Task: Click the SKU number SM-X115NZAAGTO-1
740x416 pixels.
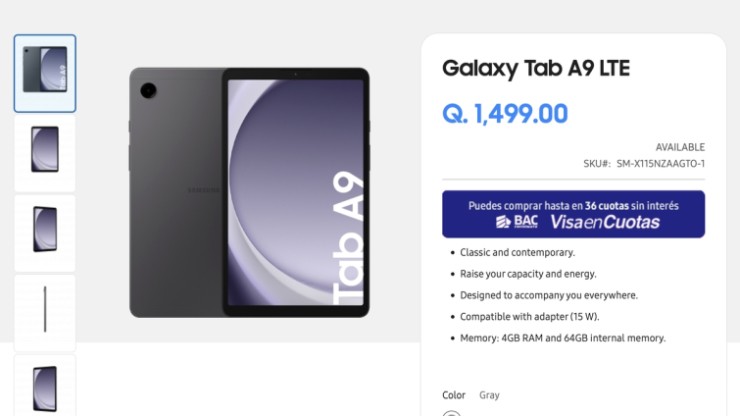Action: [660, 163]
